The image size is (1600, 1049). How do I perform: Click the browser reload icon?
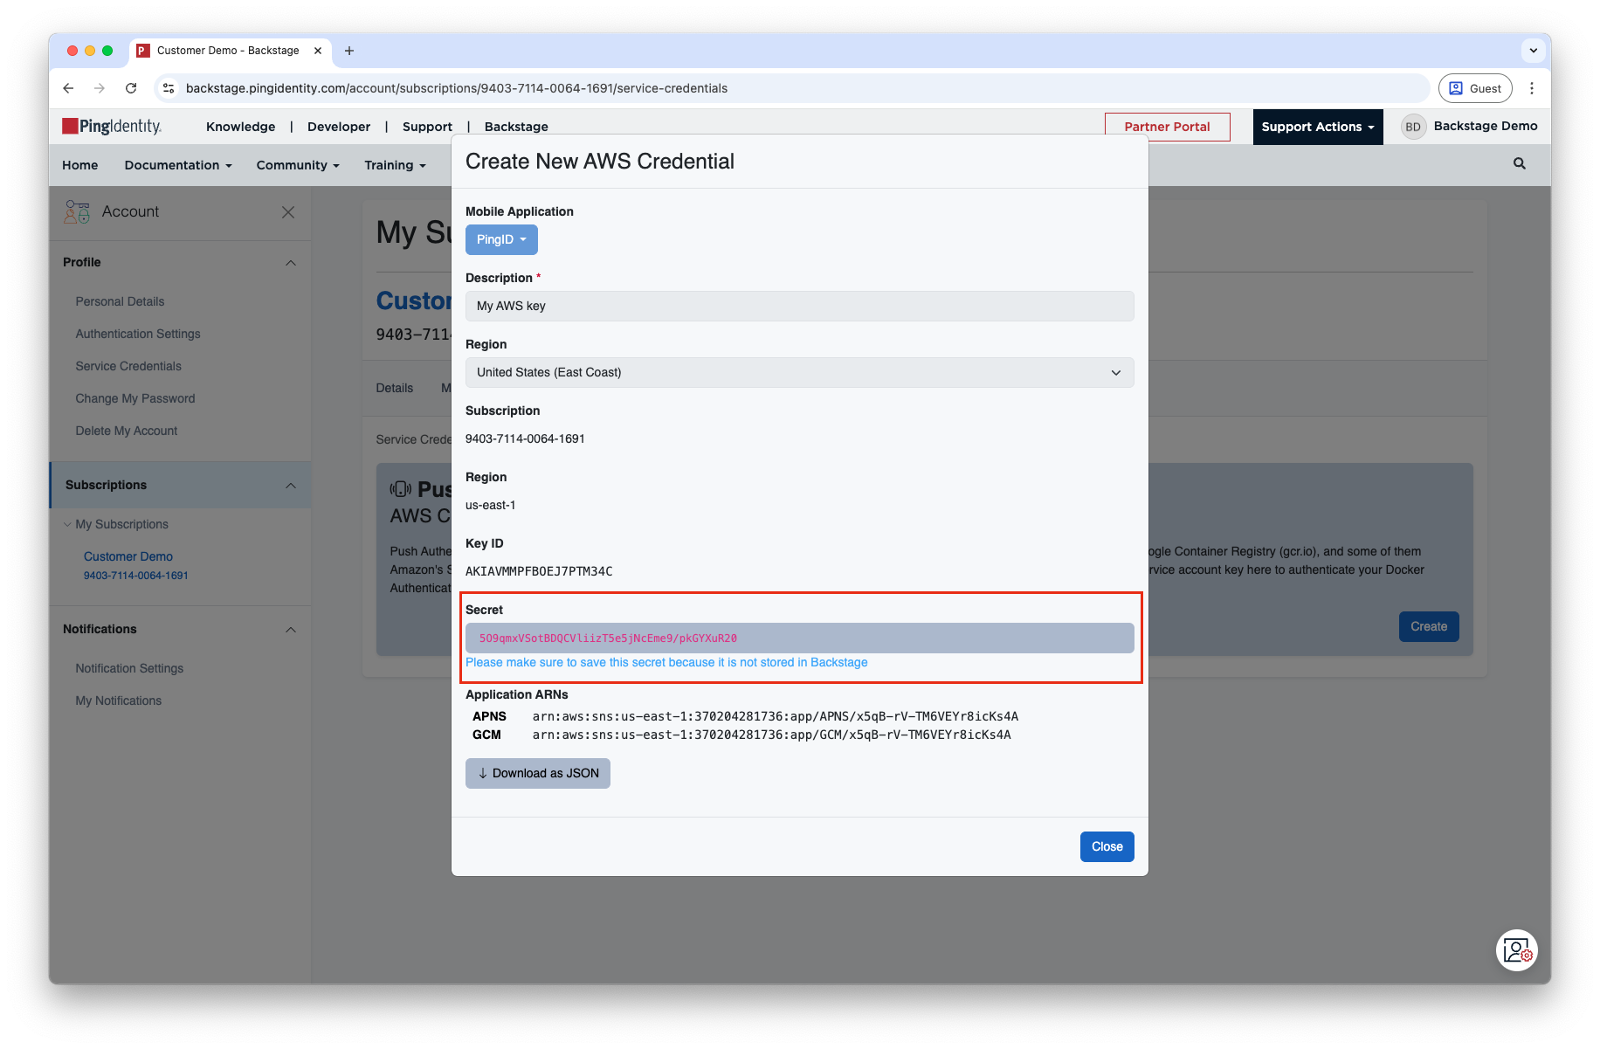pos(131,88)
